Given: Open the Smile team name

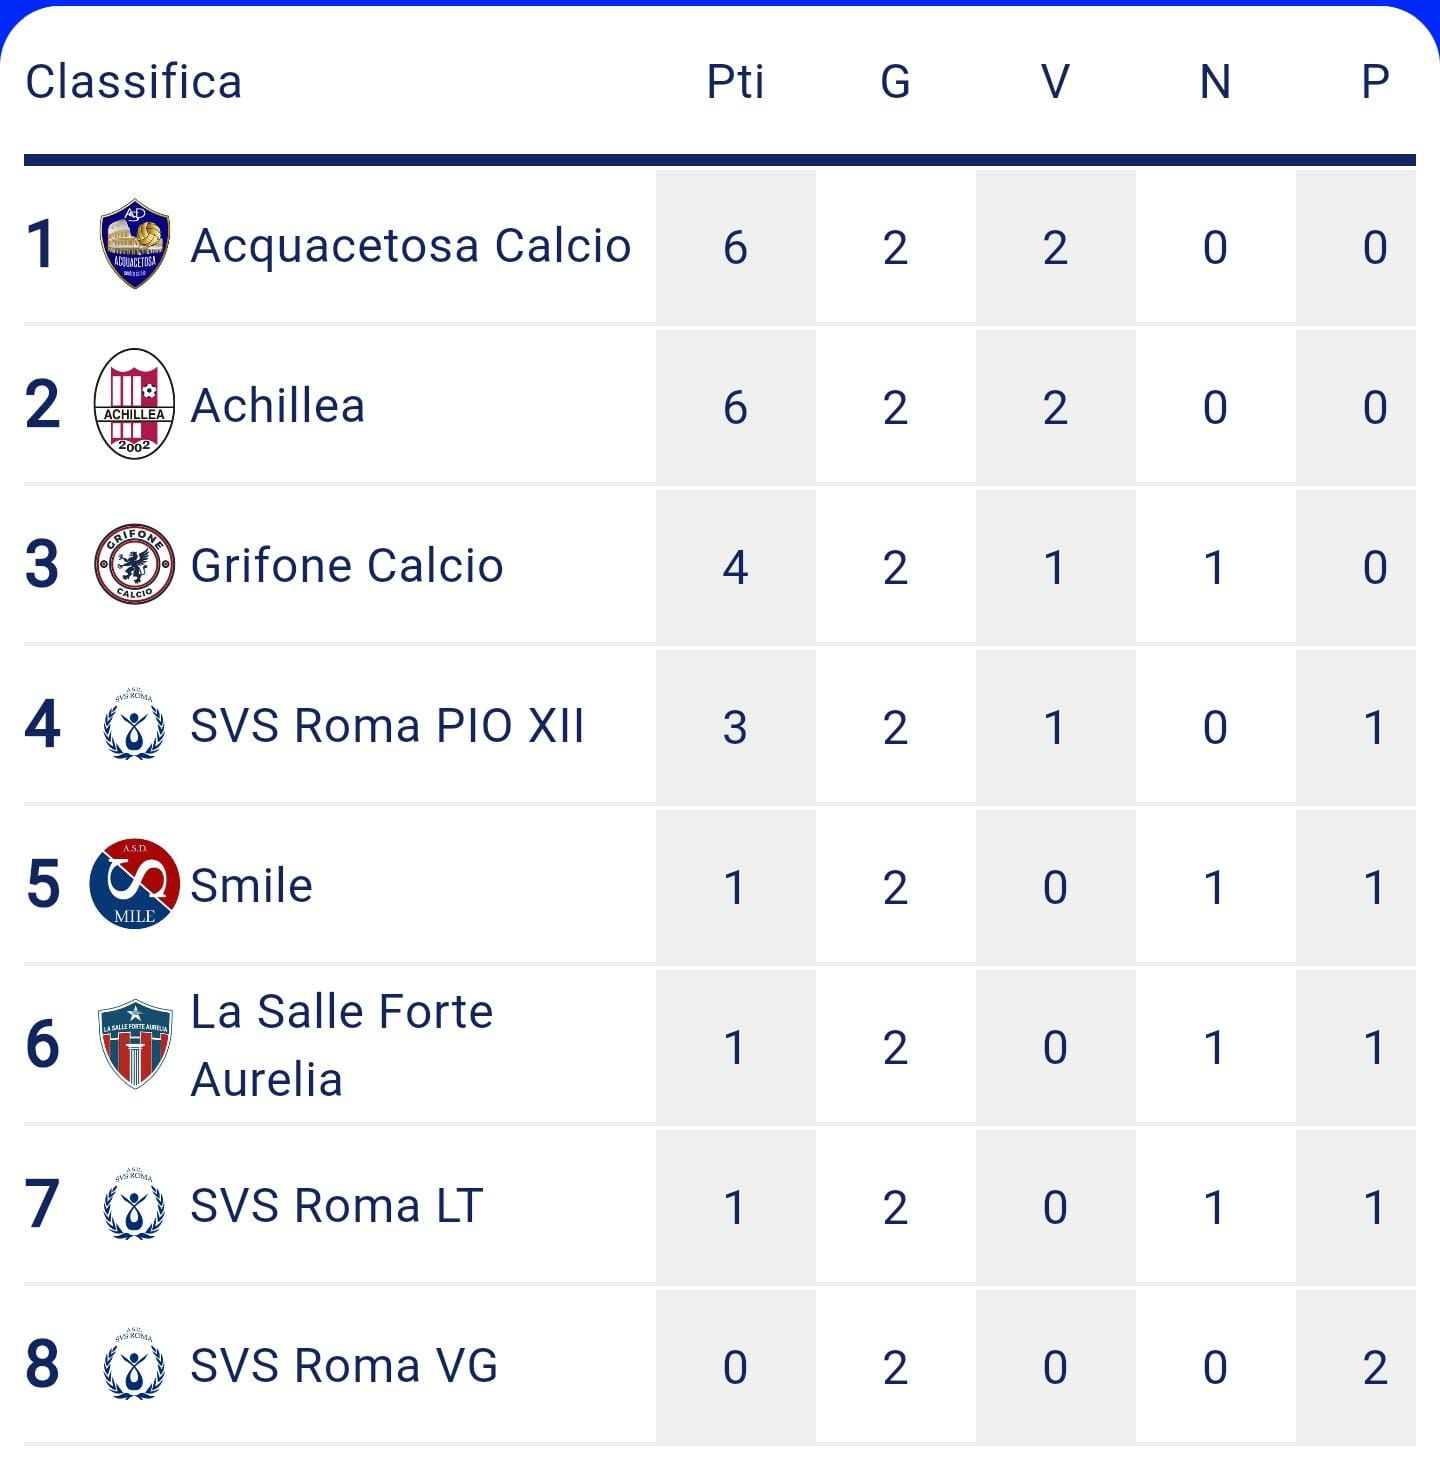Looking at the screenshot, I should [252, 886].
